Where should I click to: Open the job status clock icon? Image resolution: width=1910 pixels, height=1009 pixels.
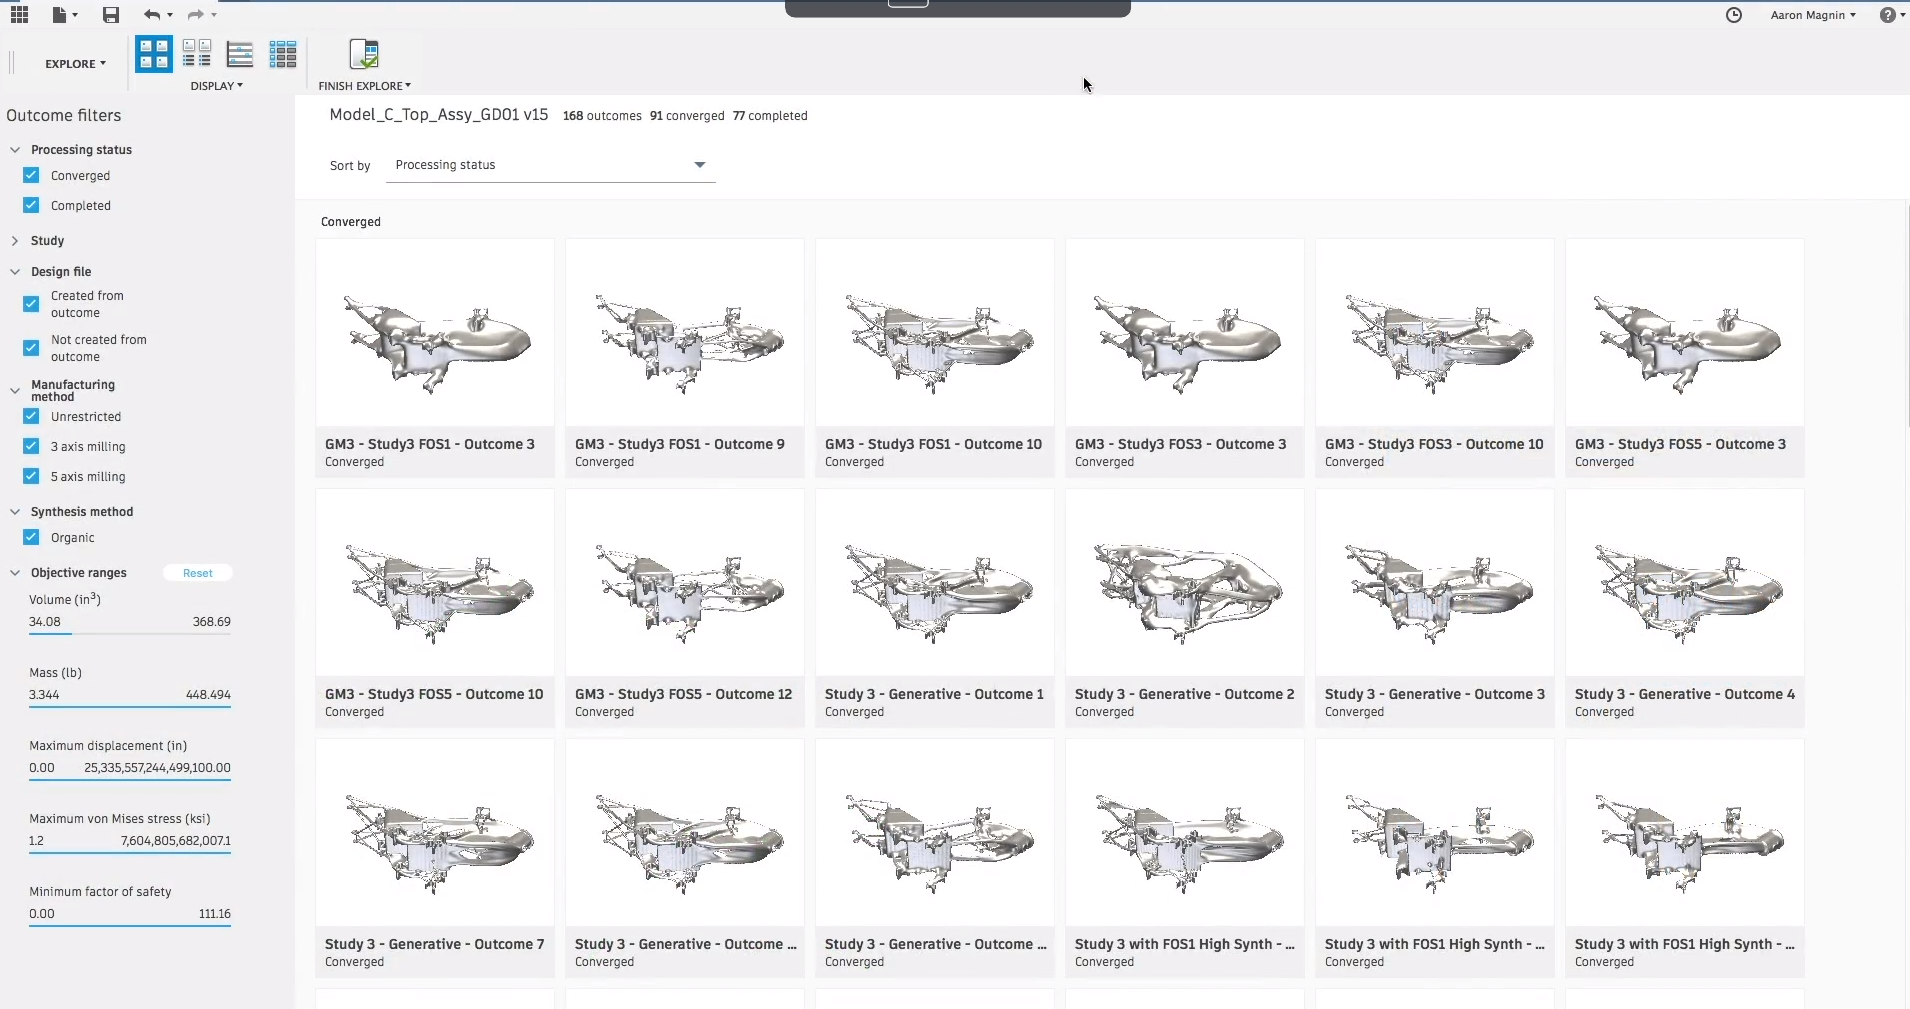1734,15
